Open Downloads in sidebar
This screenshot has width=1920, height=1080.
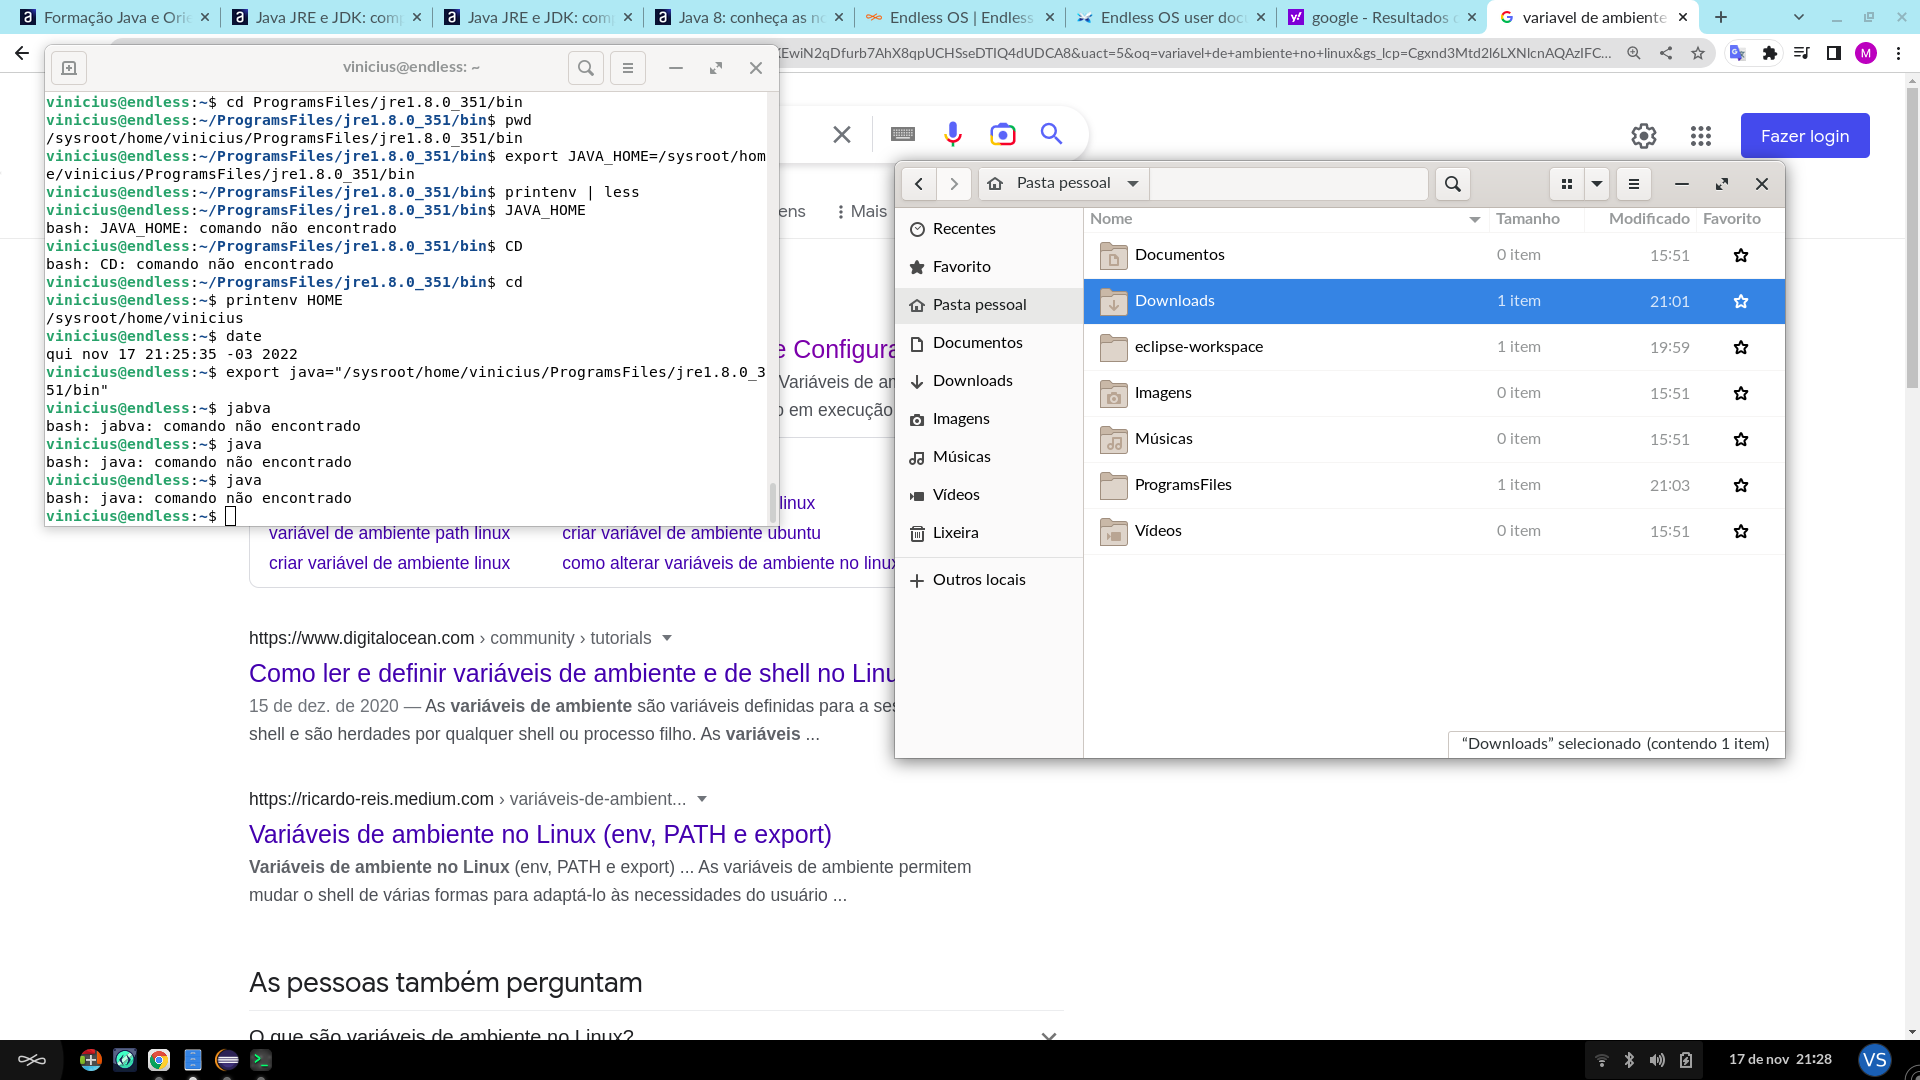coord(989,381)
